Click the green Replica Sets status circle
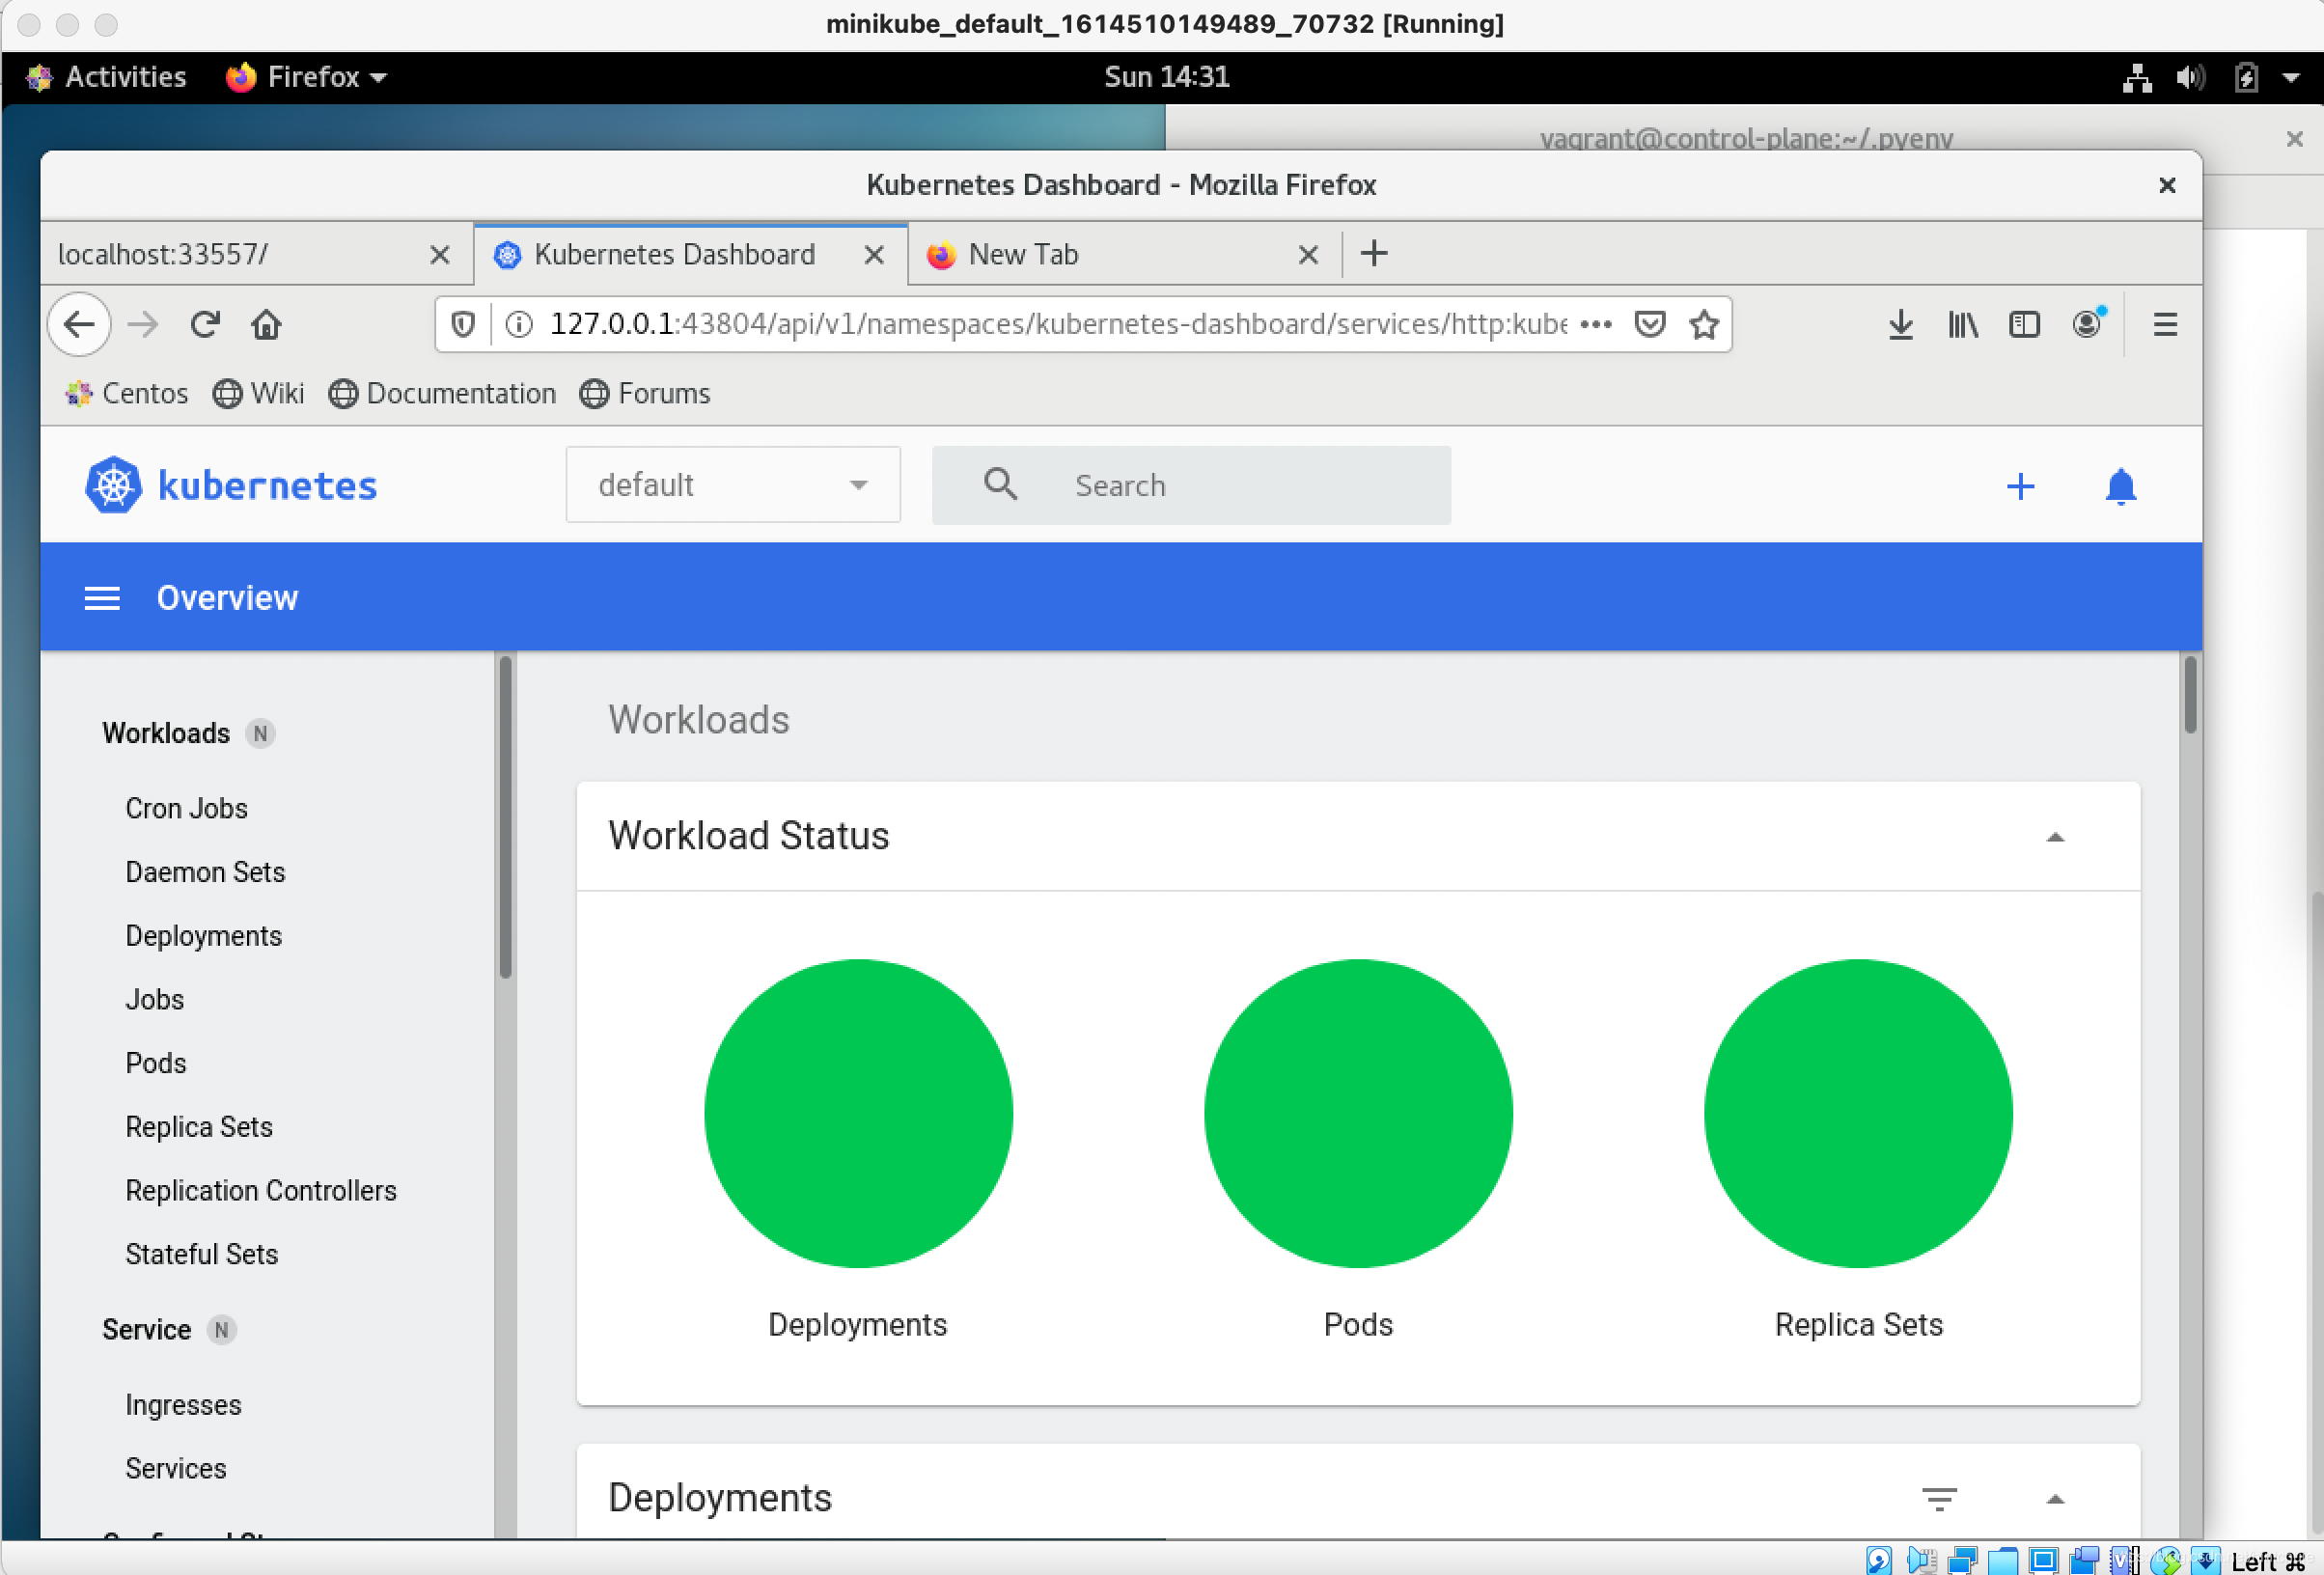The height and width of the screenshot is (1575, 2324). click(x=1858, y=1114)
